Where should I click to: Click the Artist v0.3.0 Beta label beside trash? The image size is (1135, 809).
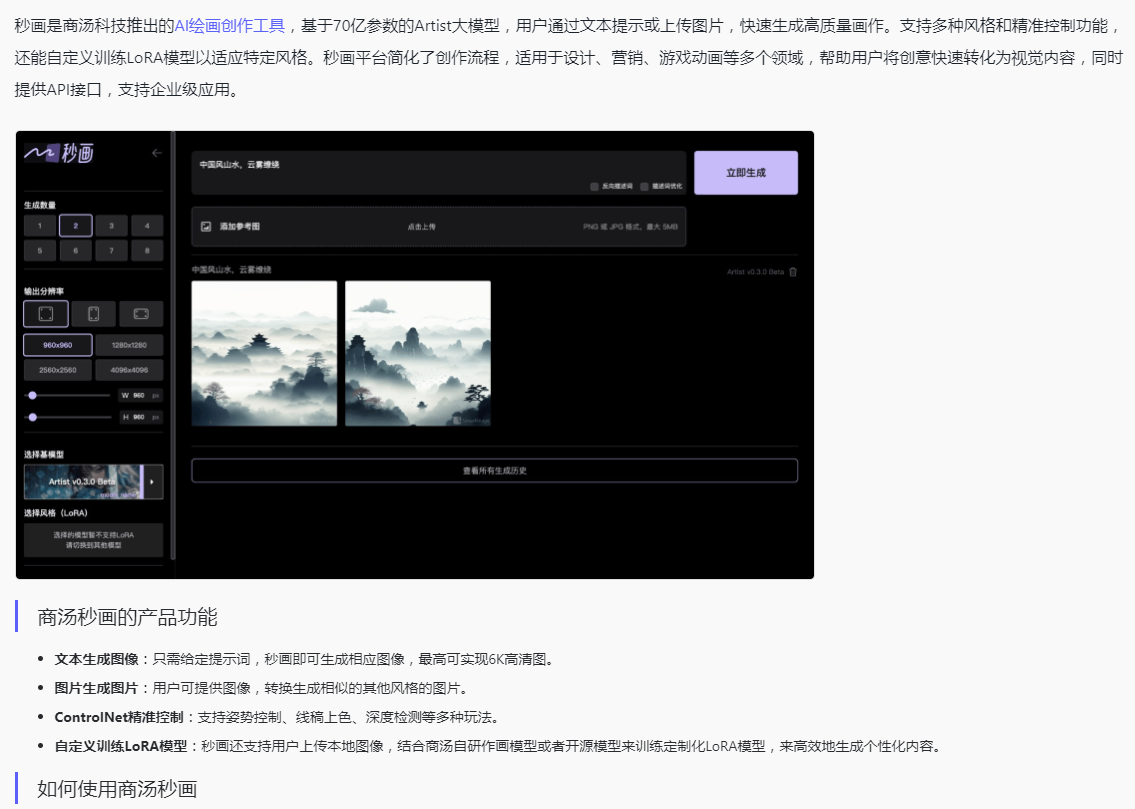pos(755,272)
